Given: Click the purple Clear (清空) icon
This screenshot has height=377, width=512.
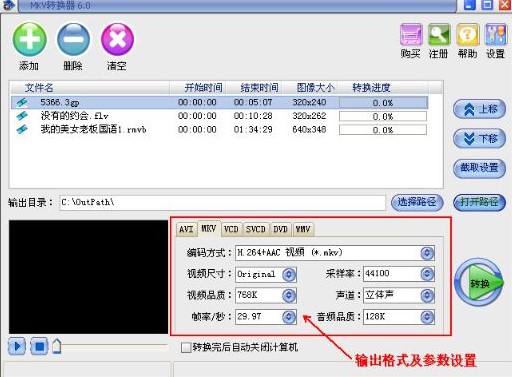Looking at the screenshot, I should (117, 39).
